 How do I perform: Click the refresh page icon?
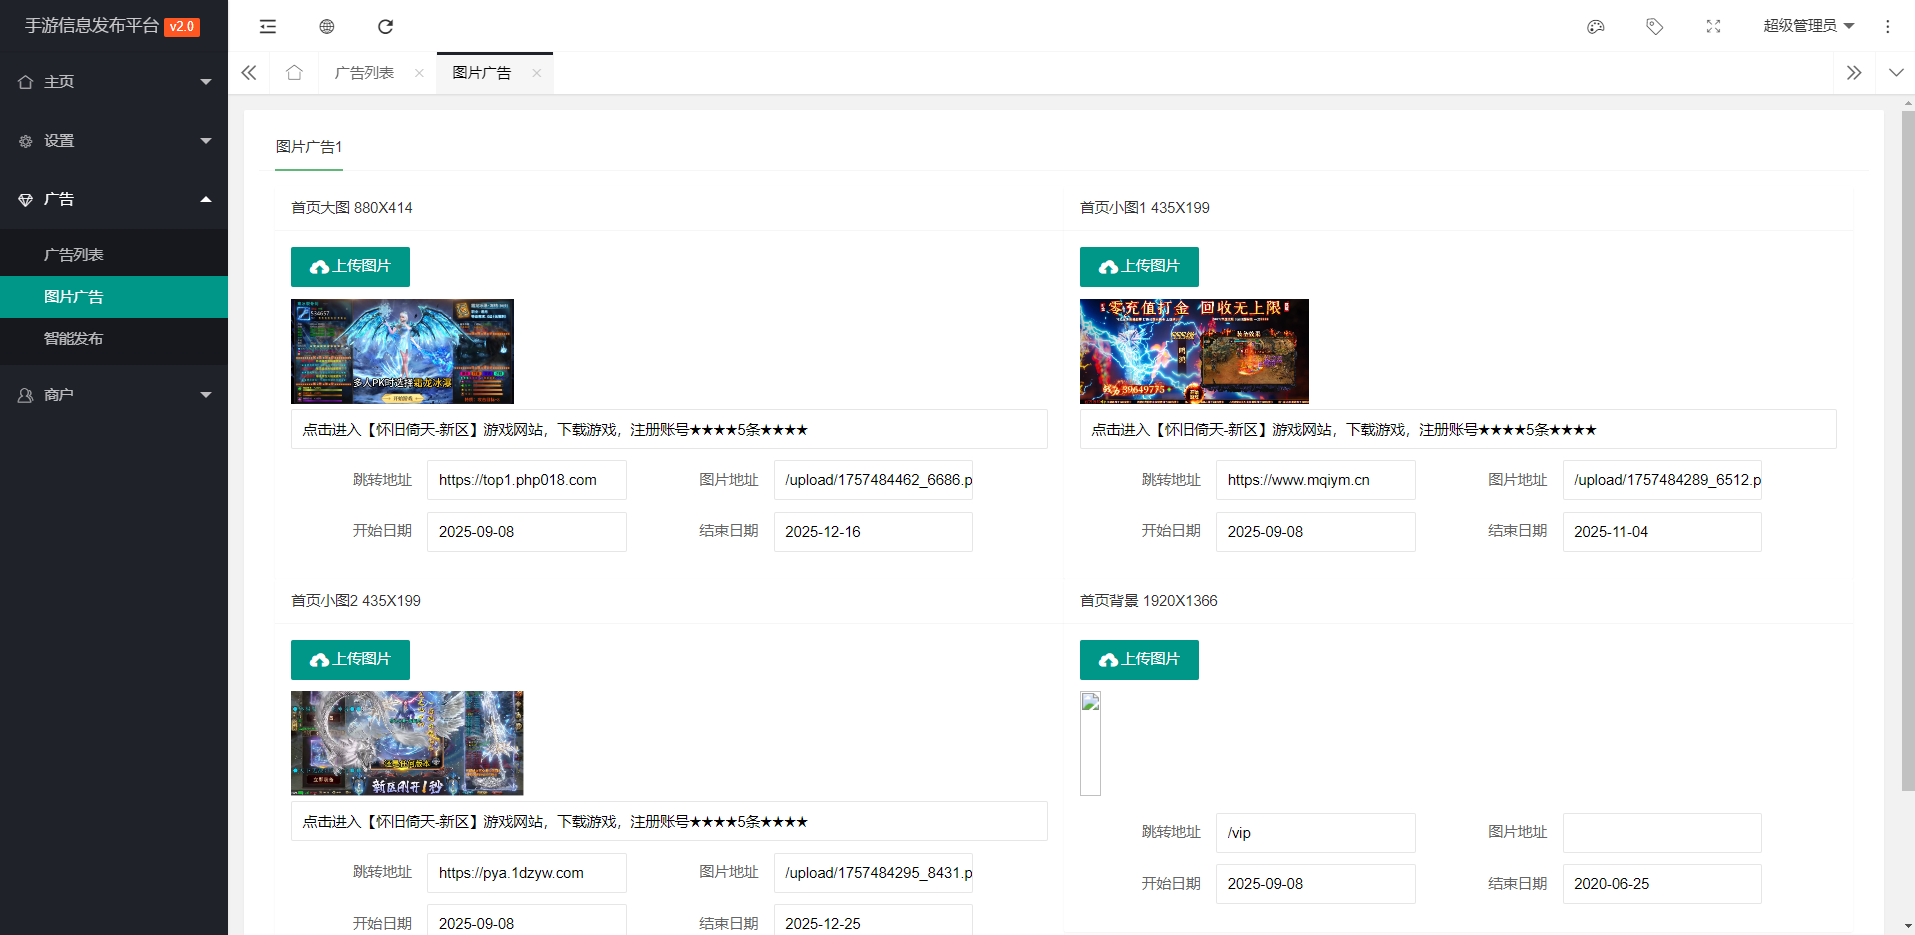point(385,26)
